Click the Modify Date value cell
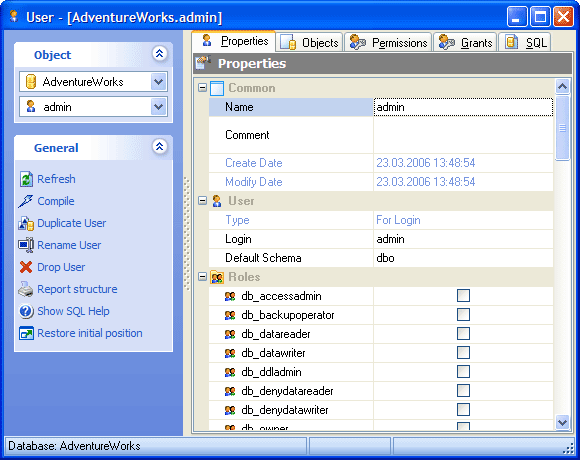This screenshot has width=580, height=460. 463,182
